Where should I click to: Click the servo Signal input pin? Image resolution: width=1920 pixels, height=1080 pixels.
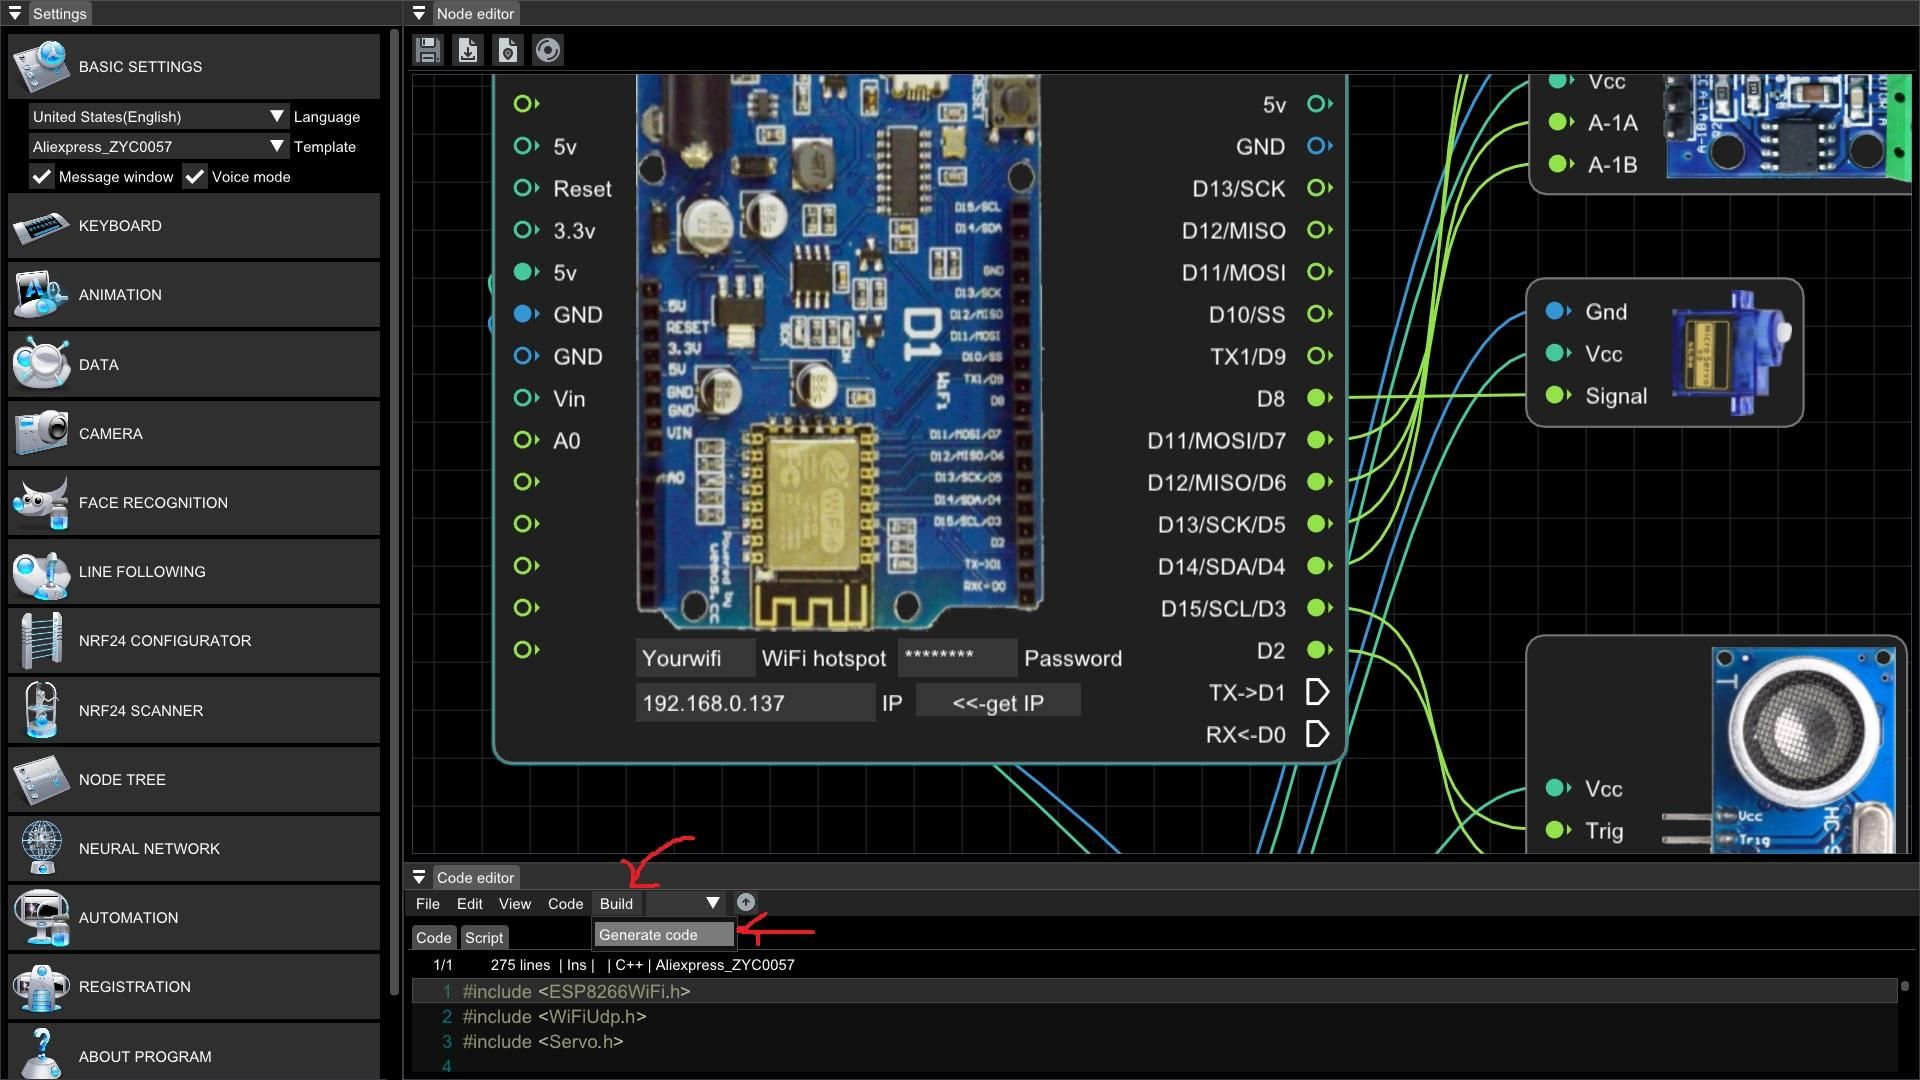1557,395
